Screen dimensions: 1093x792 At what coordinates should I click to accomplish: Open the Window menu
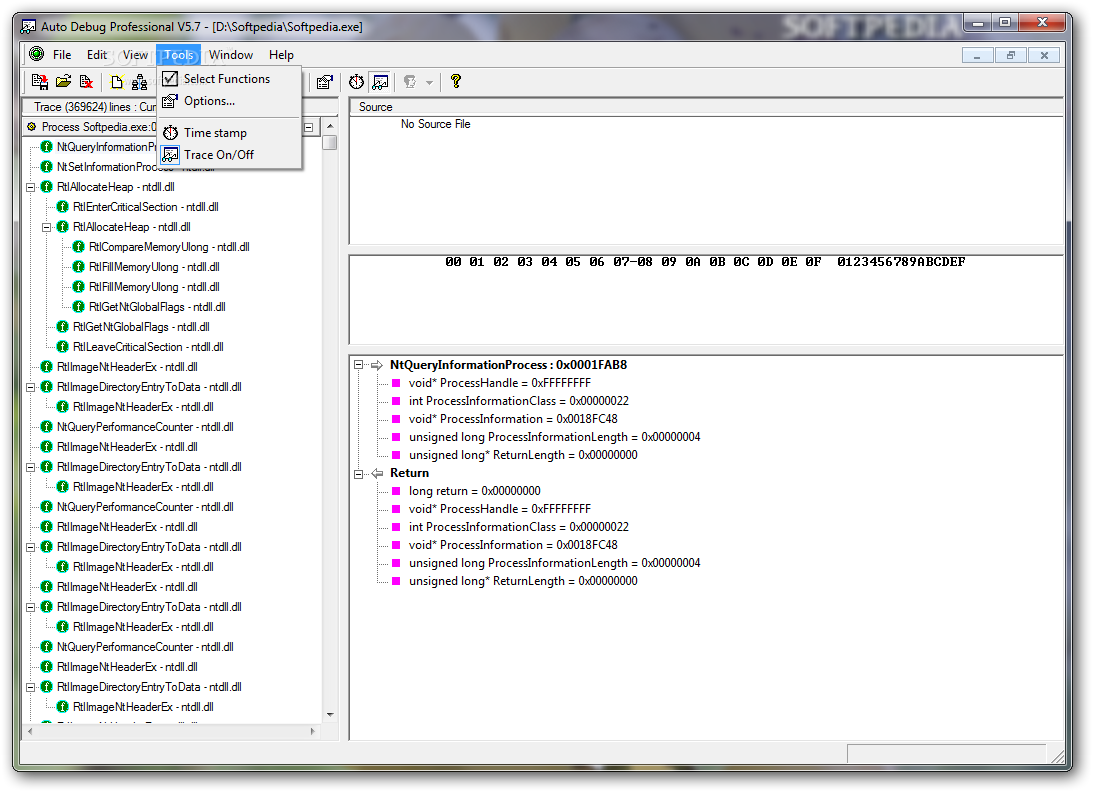[231, 54]
